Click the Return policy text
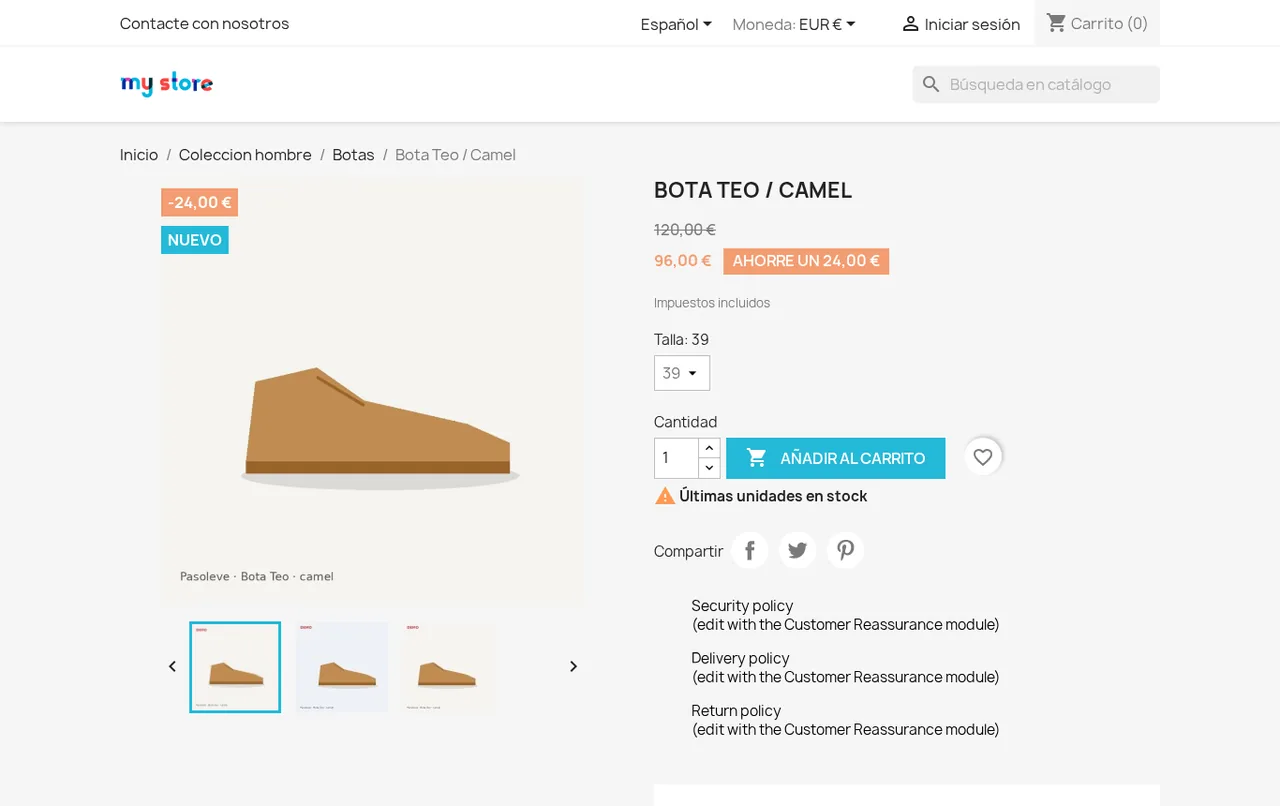This screenshot has width=1280, height=806. coord(736,711)
